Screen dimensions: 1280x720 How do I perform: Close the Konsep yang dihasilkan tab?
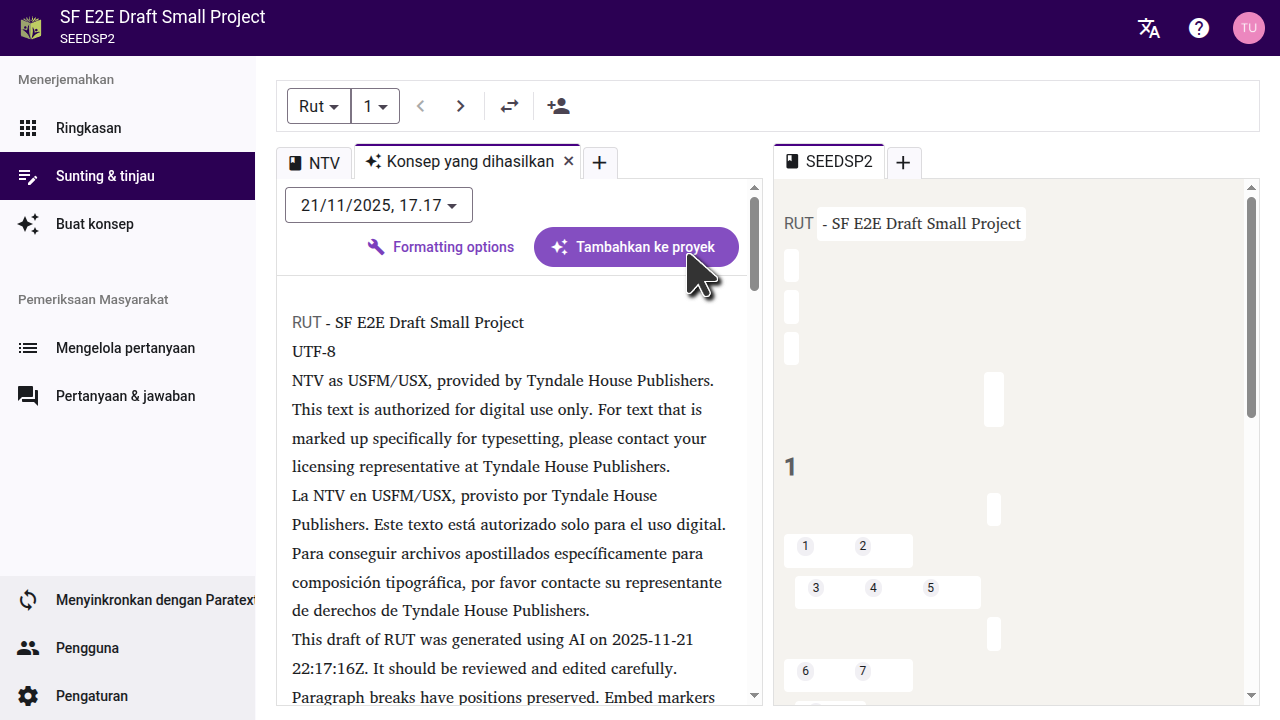click(x=569, y=161)
